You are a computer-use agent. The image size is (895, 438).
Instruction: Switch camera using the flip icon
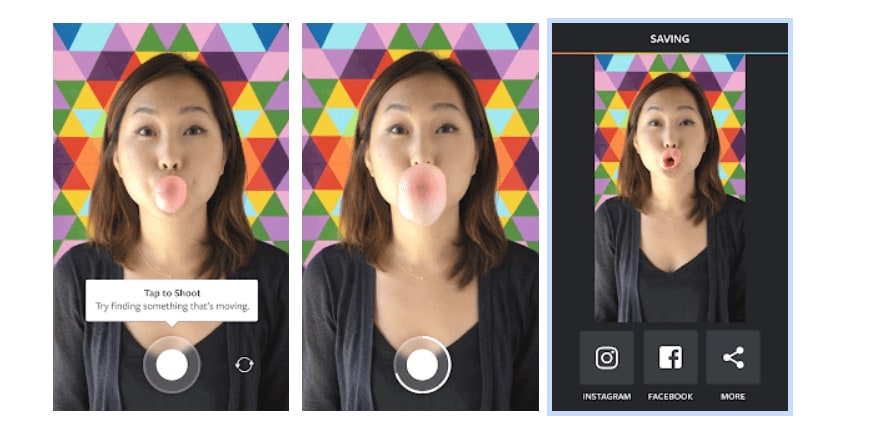[x=244, y=365]
